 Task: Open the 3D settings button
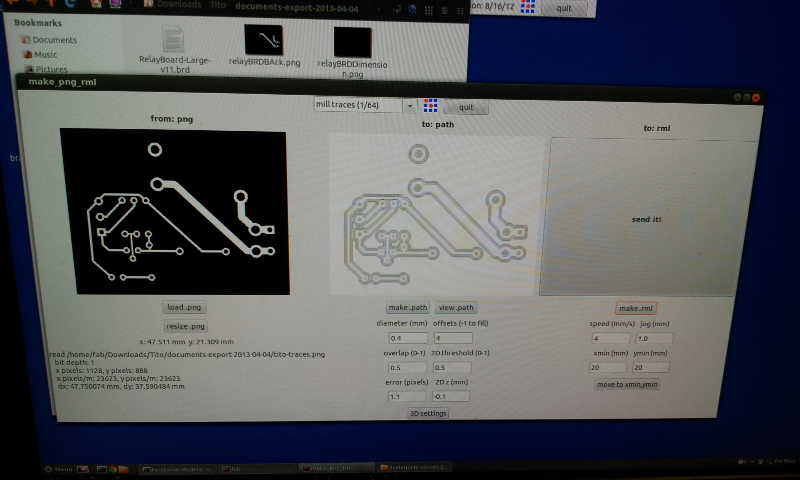pyautogui.click(x=429, y=413)
